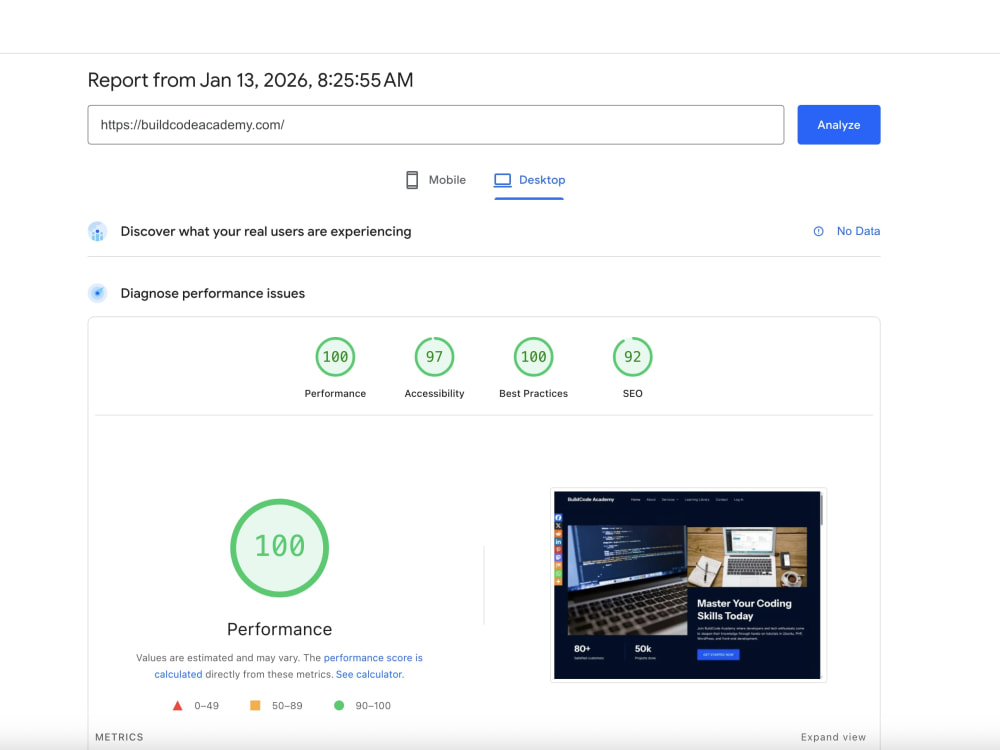Screen dimensions: 1000x750
Task: Click the large Performance title text
Action: [x=279, y=629]
